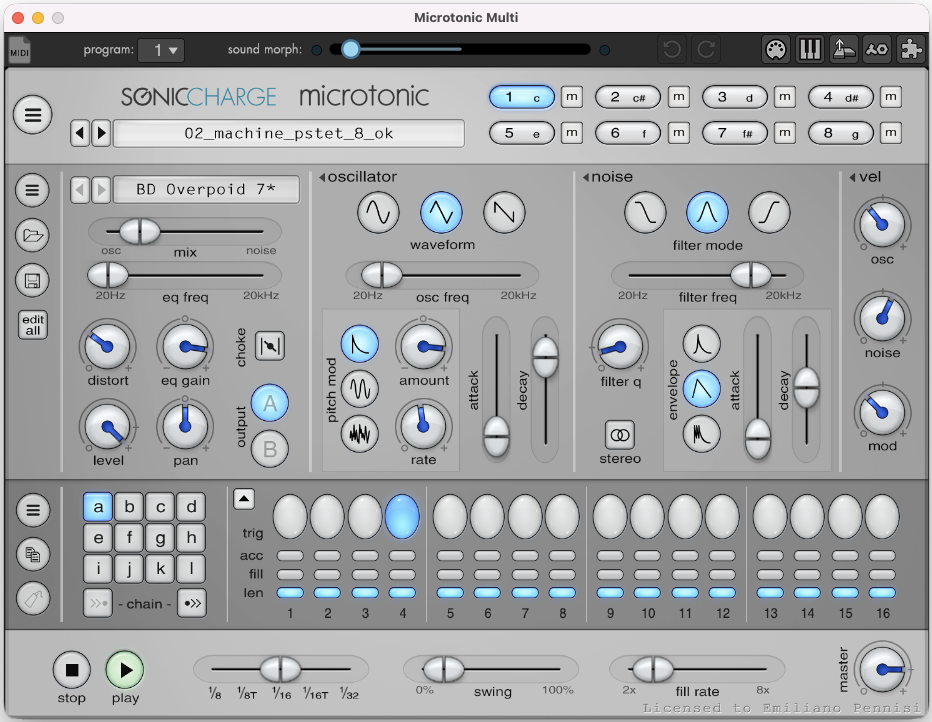Screen dimensions: 932x722
Task: Click the redo arrow in top bar
Action: (706, 49)
